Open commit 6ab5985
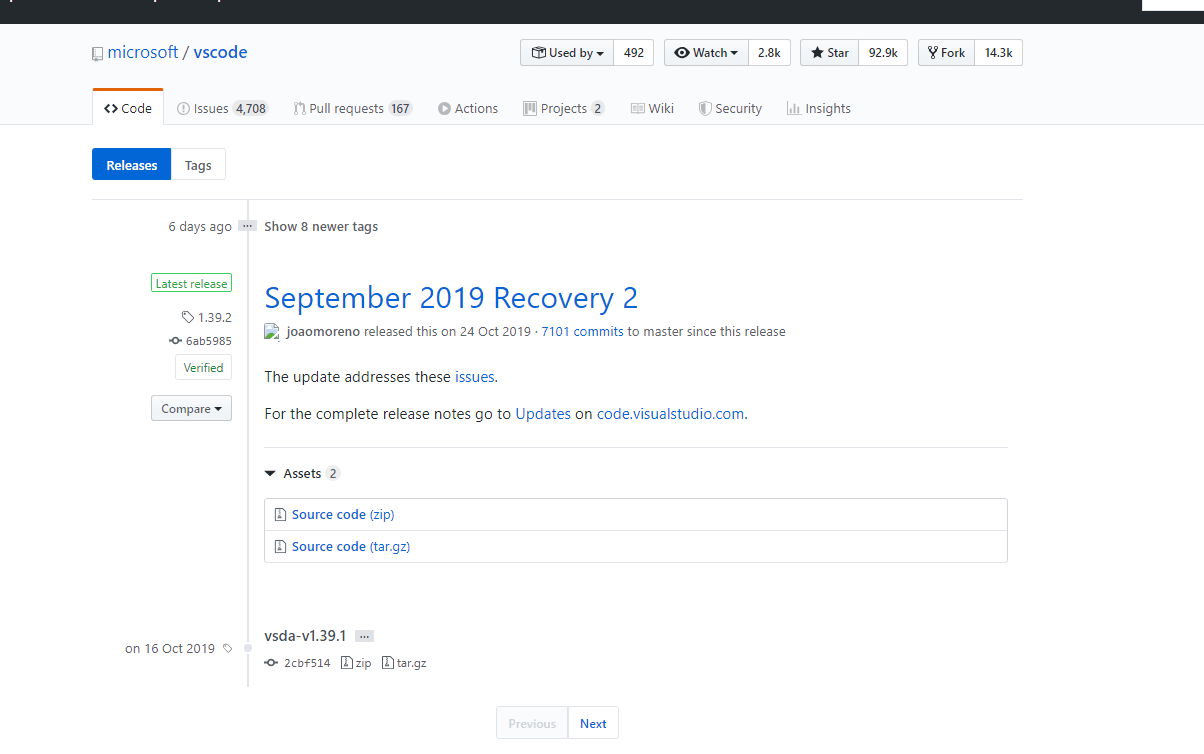 pos(201,341)
